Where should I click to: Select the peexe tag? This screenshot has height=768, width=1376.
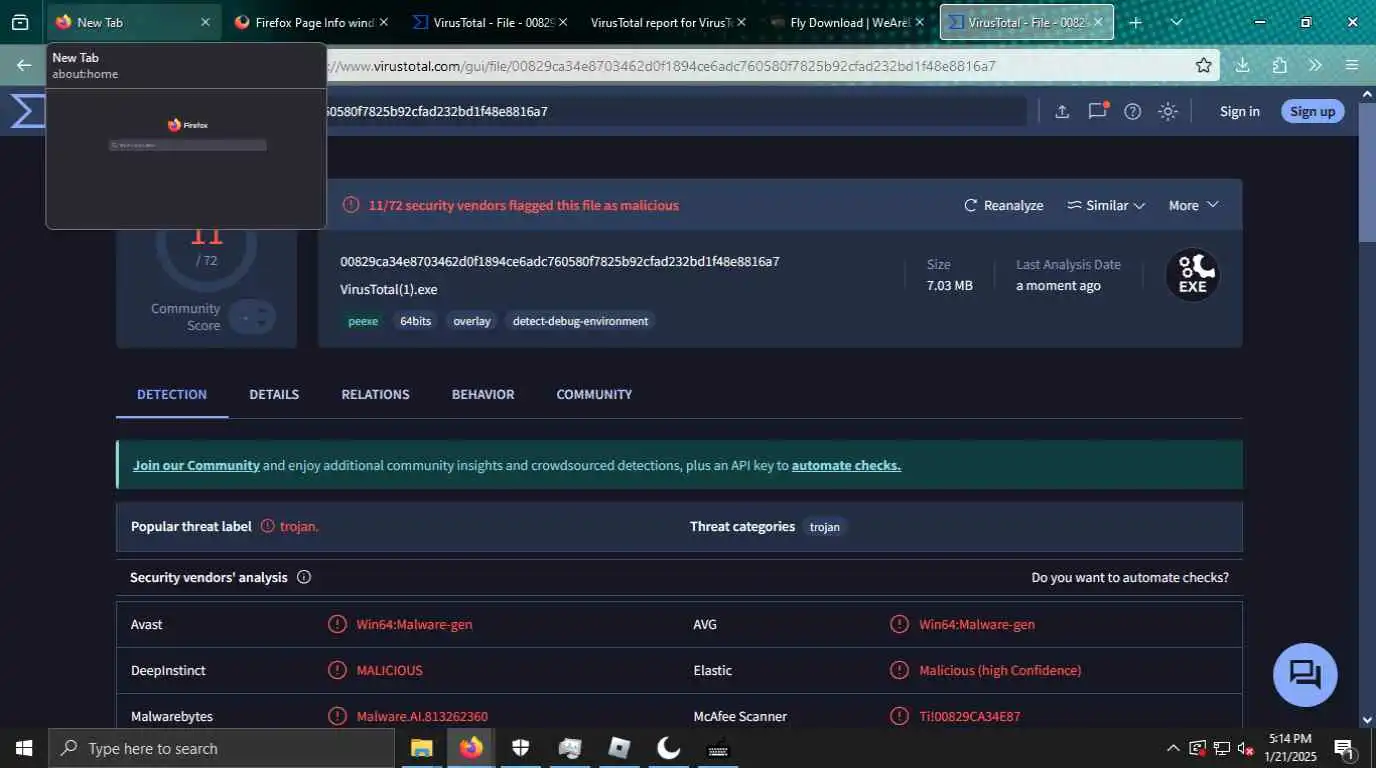coord(363,321)
